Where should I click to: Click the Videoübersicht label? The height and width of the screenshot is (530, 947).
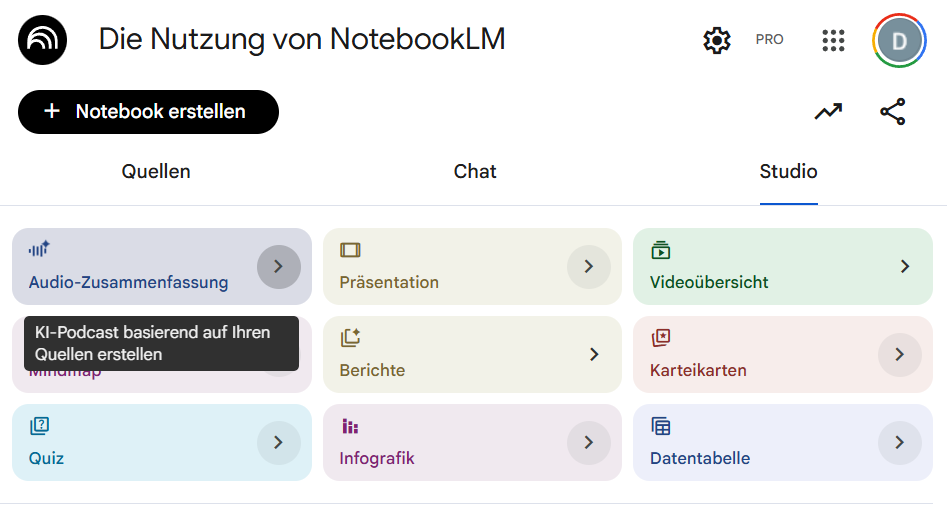click(709, 283)
